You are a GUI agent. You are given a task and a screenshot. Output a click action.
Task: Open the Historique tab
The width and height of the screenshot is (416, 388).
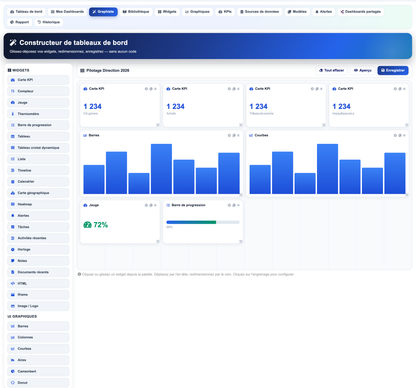pyautogui.click(x=49, y=22)
